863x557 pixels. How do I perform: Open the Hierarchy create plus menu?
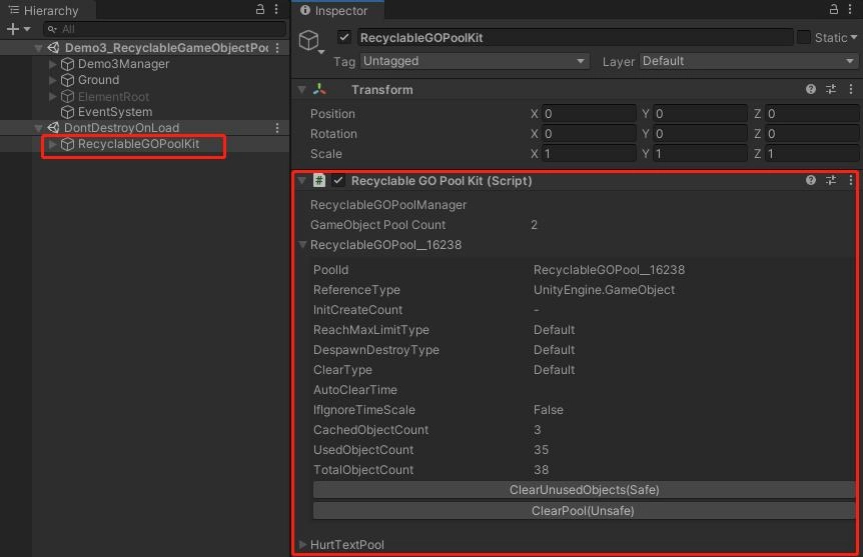[x=13, y=29]
